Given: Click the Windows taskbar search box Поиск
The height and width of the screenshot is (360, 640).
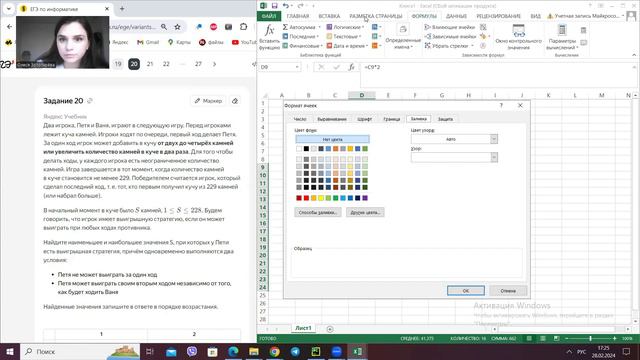Looking at the screenshot, I should [80, 351].
